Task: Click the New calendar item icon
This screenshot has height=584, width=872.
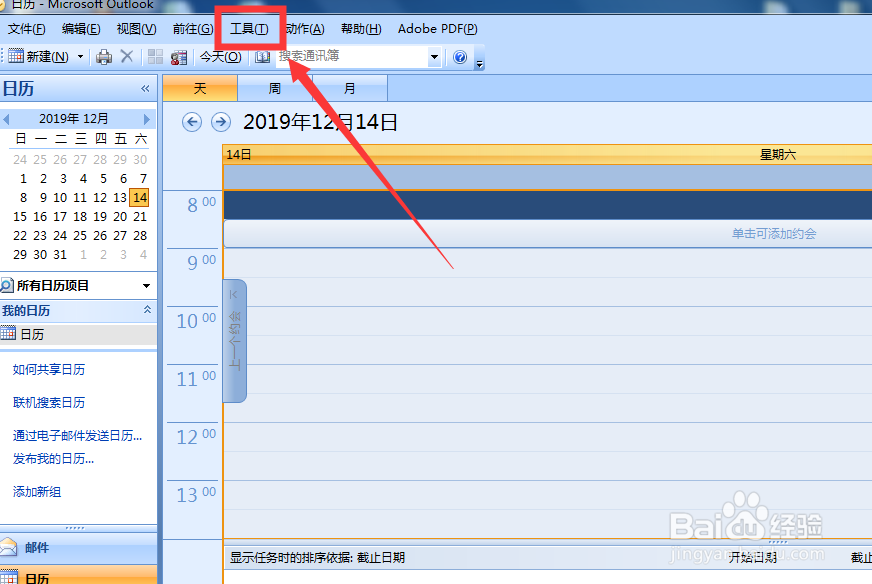Action: coord(16,56)
